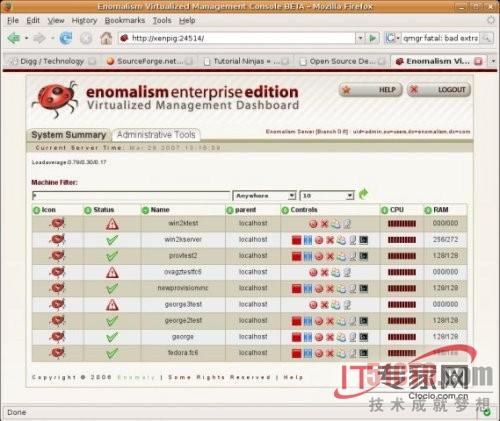Open terminal console for george machine

[364, 337]
